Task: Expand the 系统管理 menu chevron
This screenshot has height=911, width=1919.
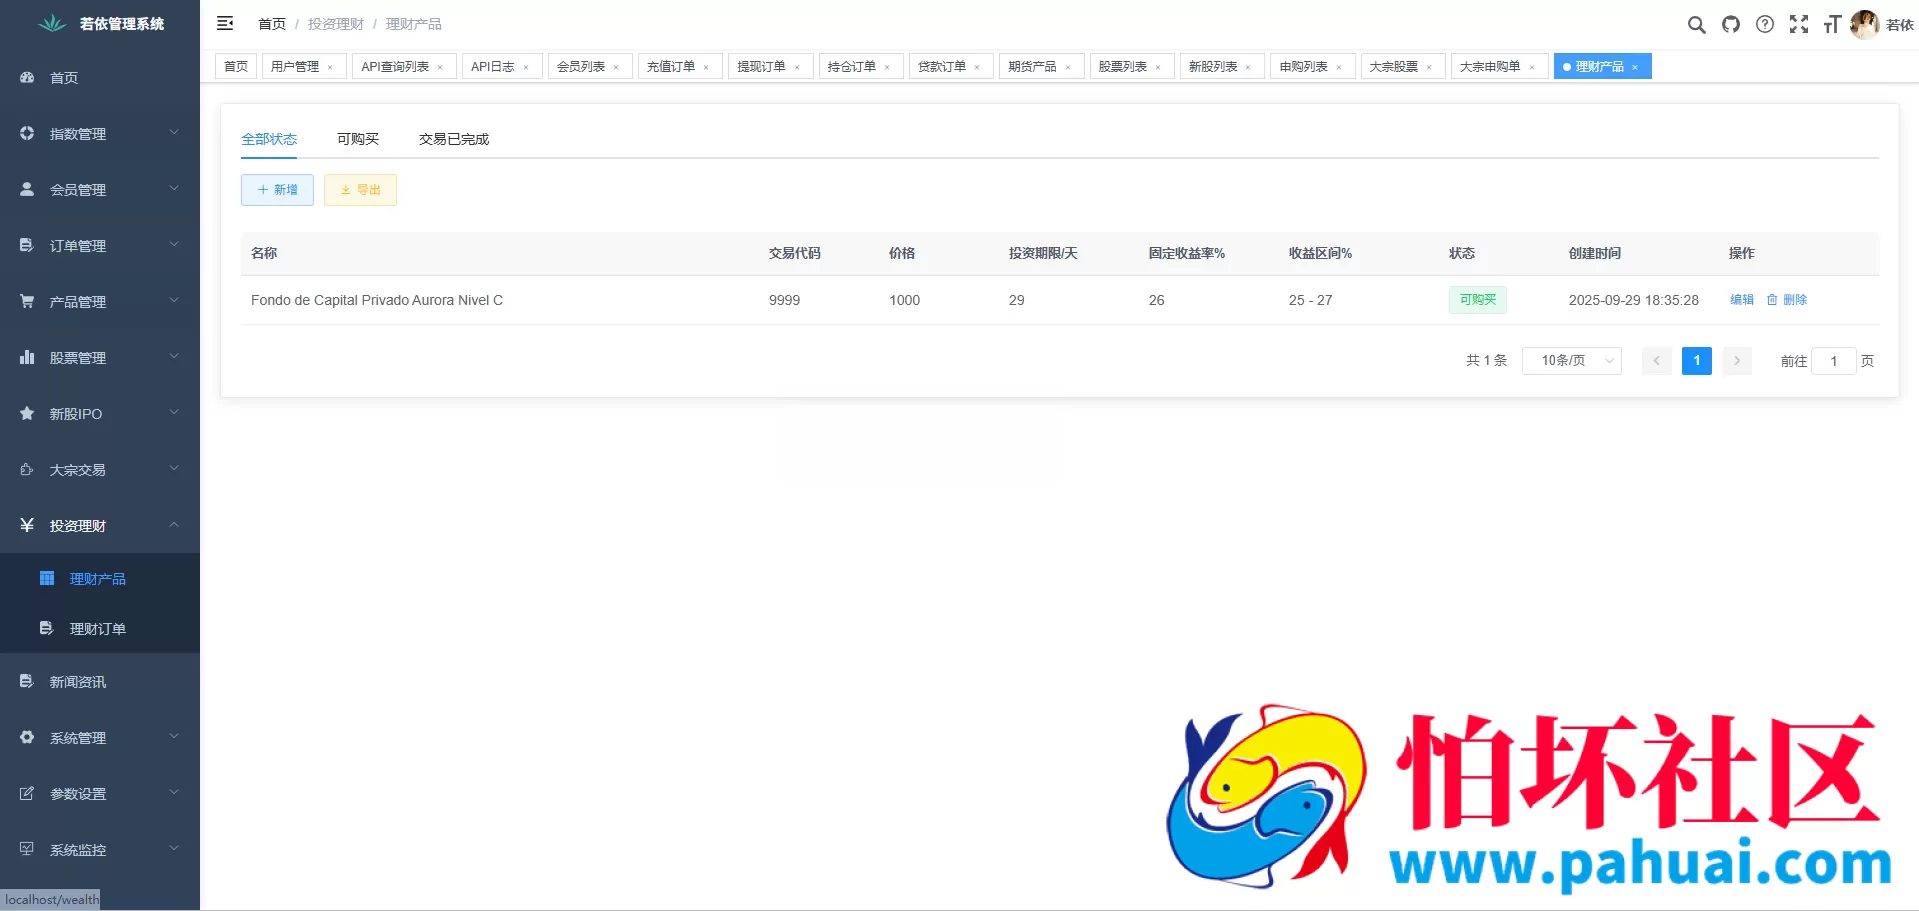Action: (174, 736)
